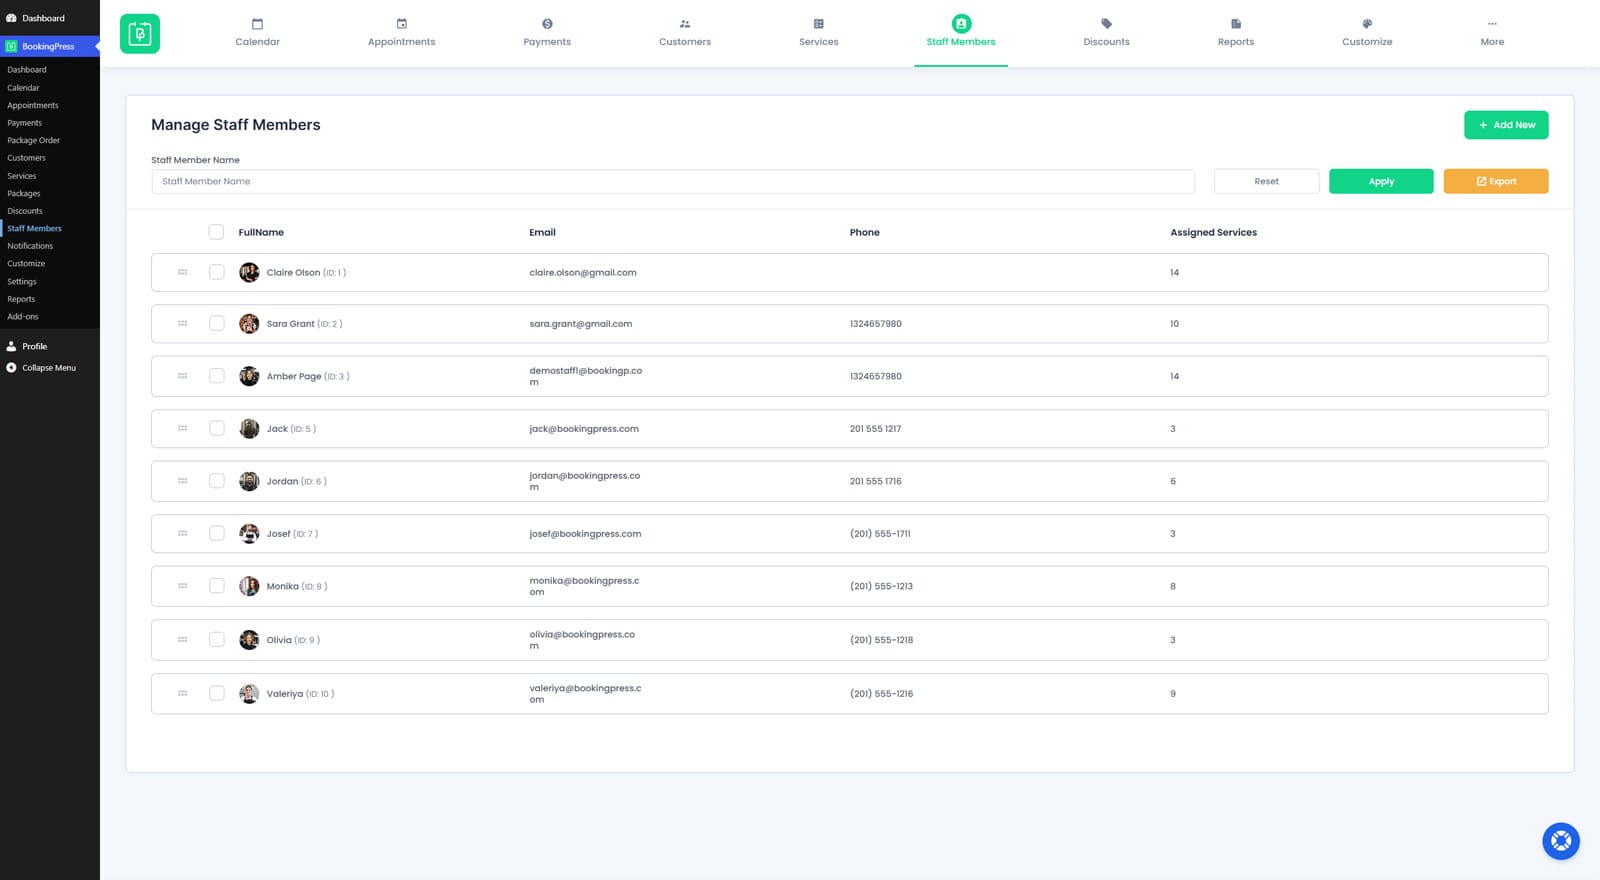Open the help support floating icon

(1560, 841)
